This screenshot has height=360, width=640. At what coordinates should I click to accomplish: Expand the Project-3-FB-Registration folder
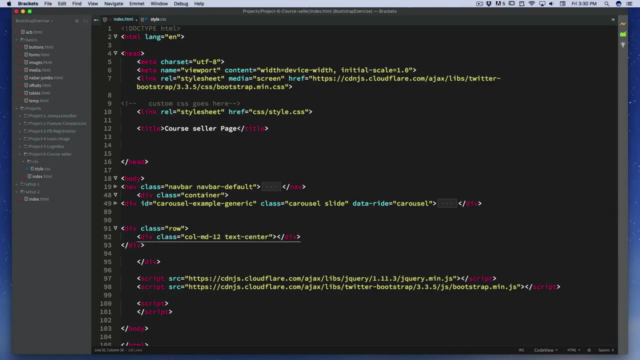click(x=52, y=131)
